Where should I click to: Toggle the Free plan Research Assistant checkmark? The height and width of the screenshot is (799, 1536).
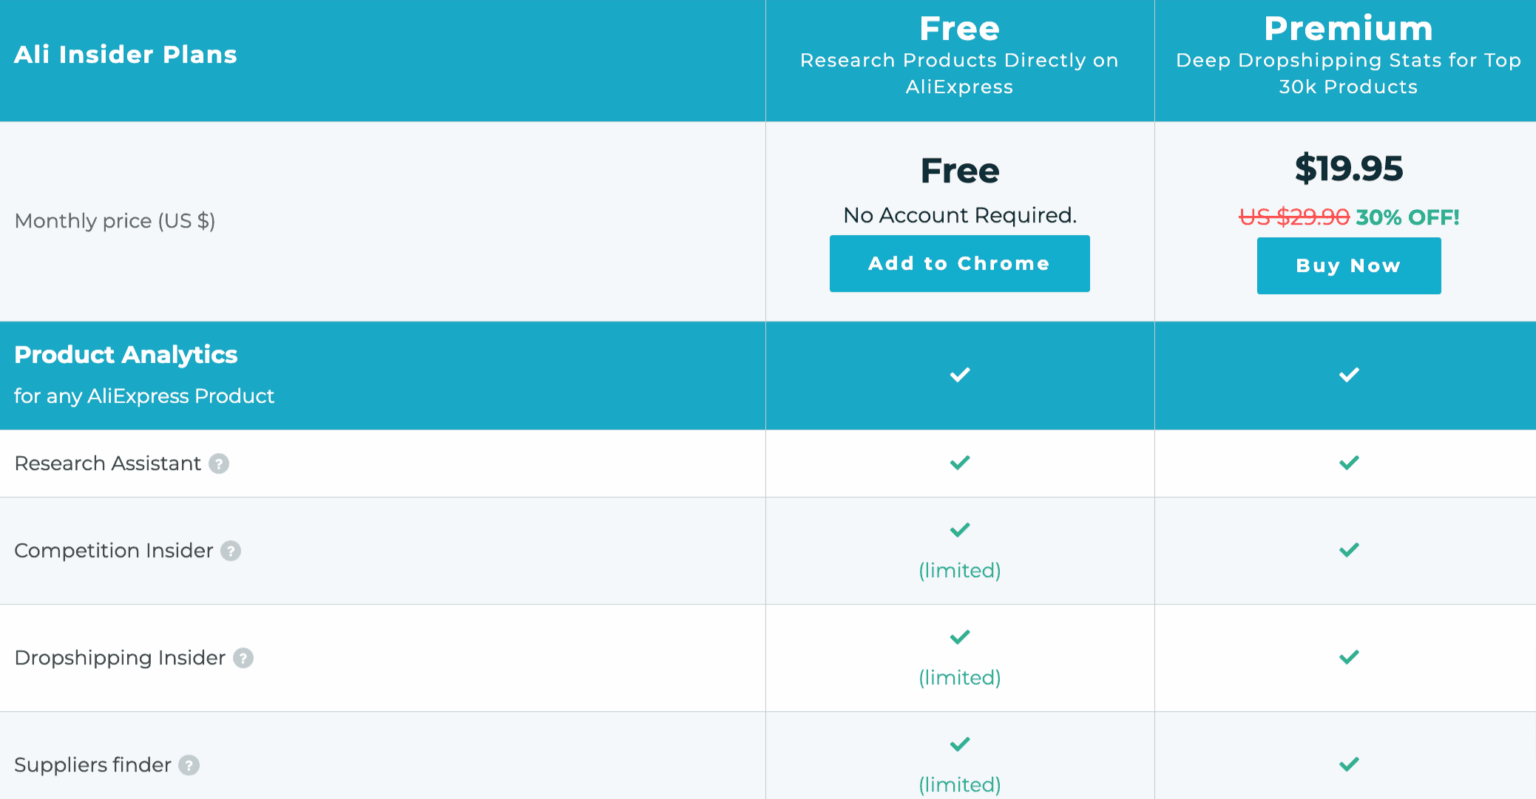coord(959,463)
